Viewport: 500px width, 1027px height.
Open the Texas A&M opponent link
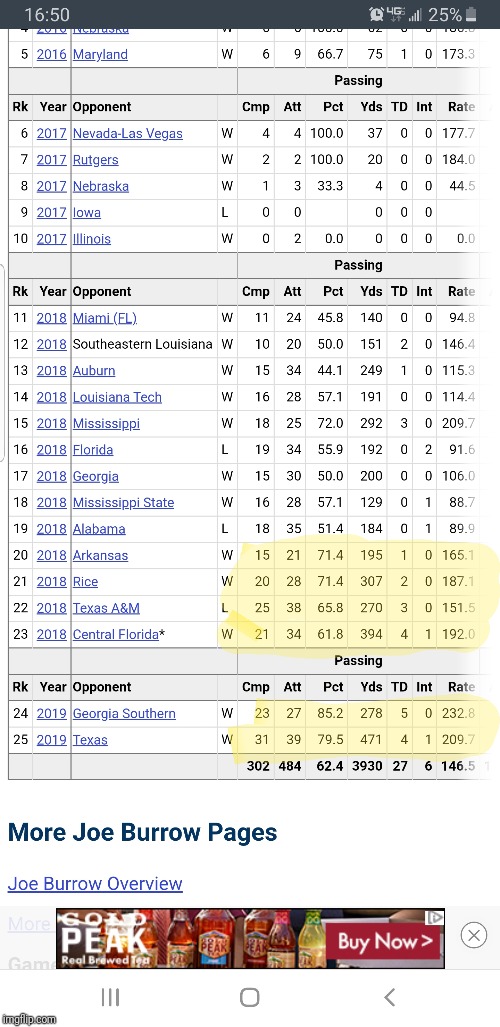(x=106, y=608)
